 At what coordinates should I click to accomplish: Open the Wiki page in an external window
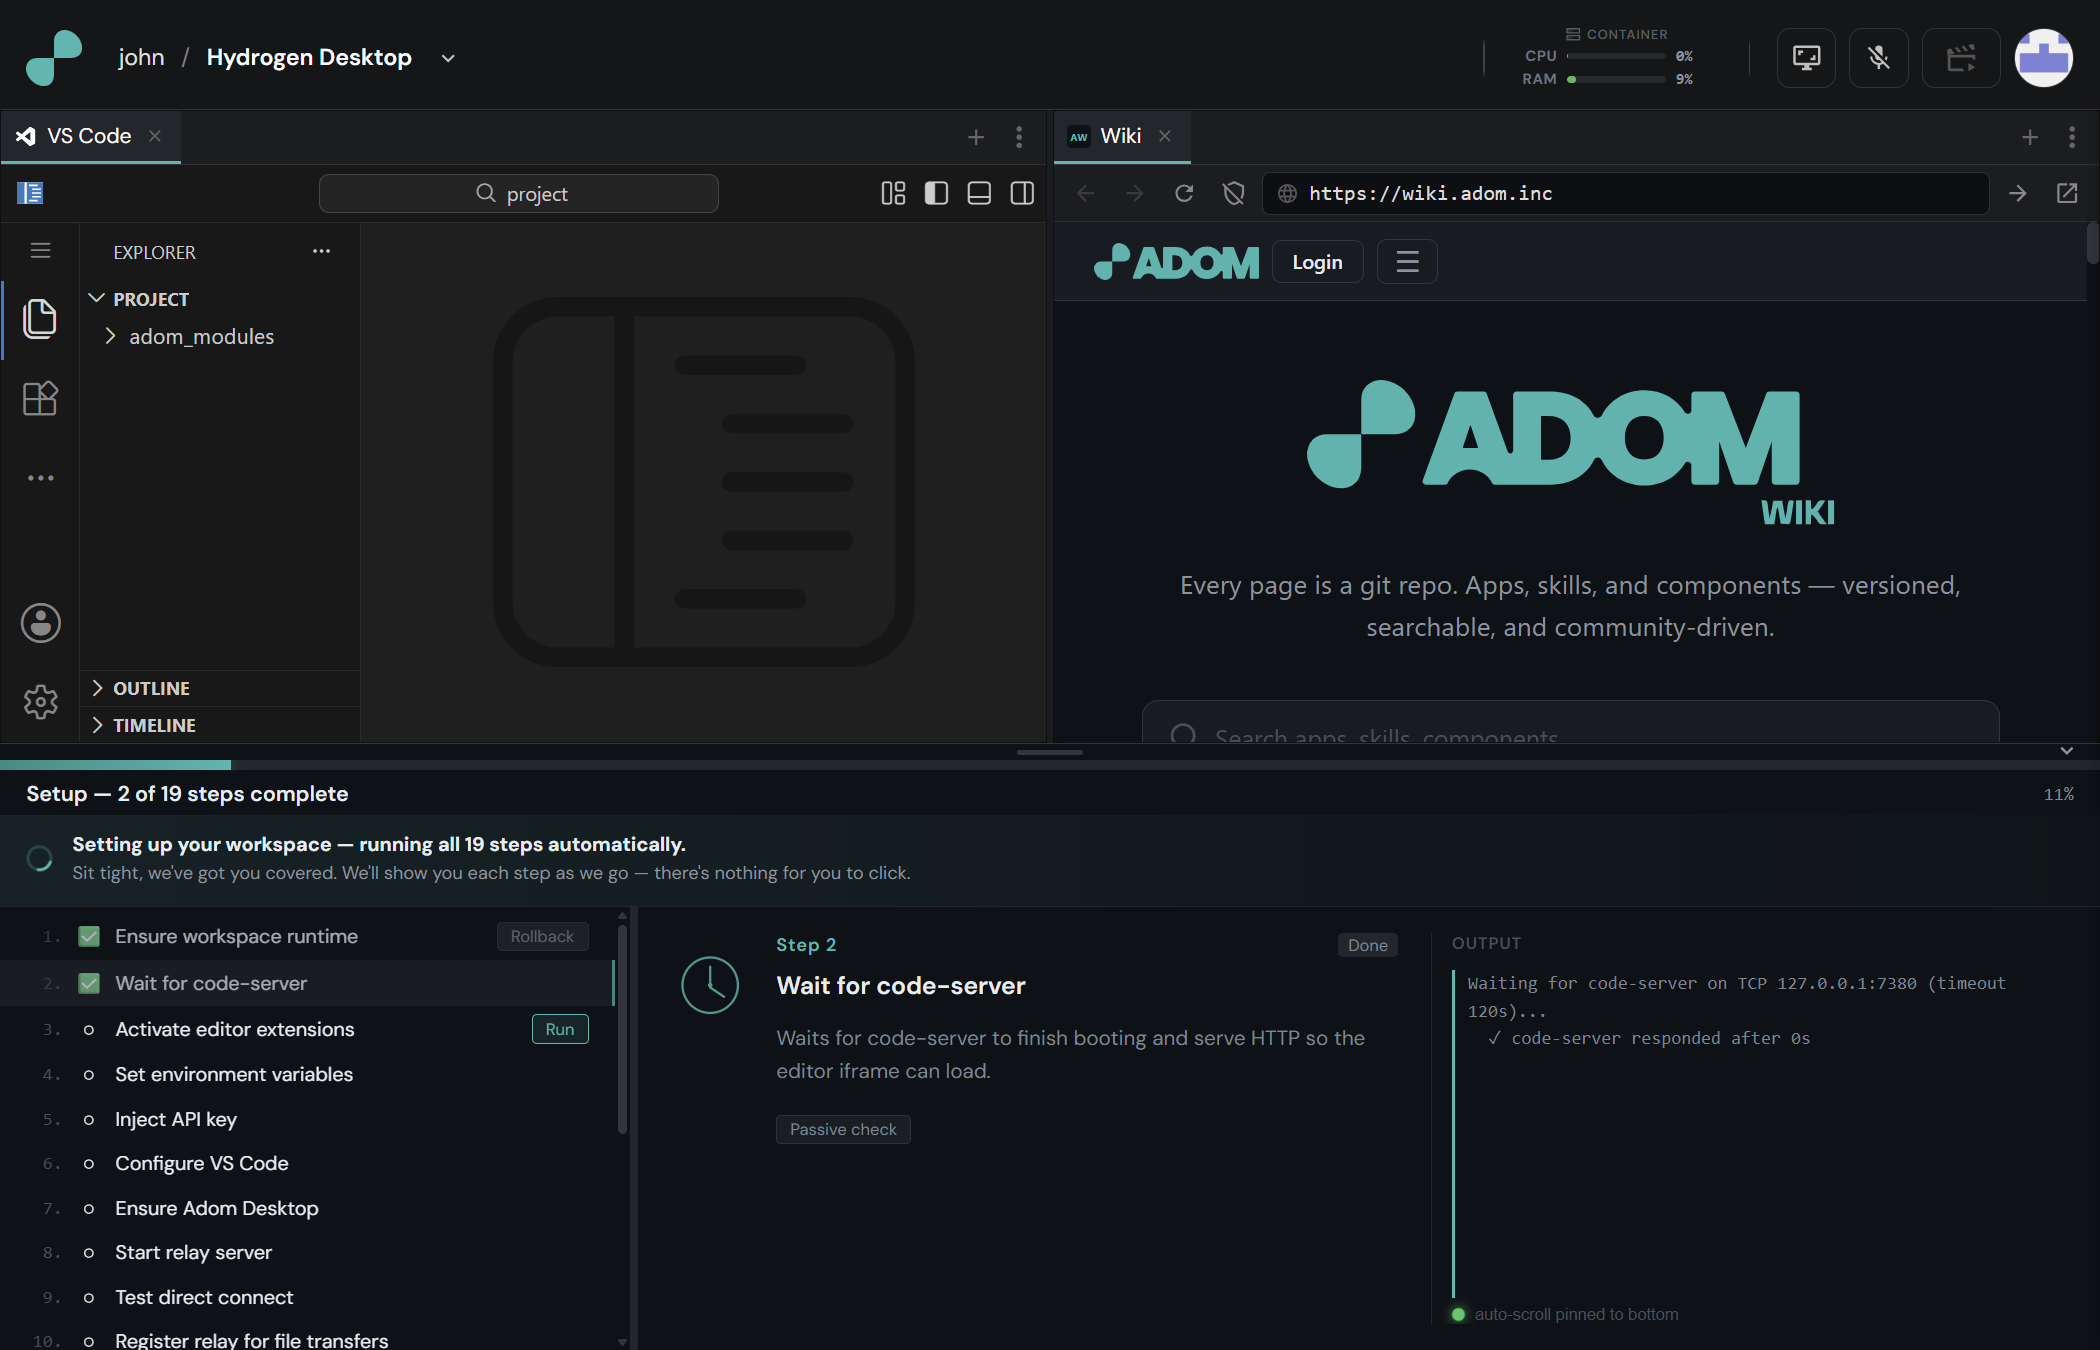[x=2067, y=193]
